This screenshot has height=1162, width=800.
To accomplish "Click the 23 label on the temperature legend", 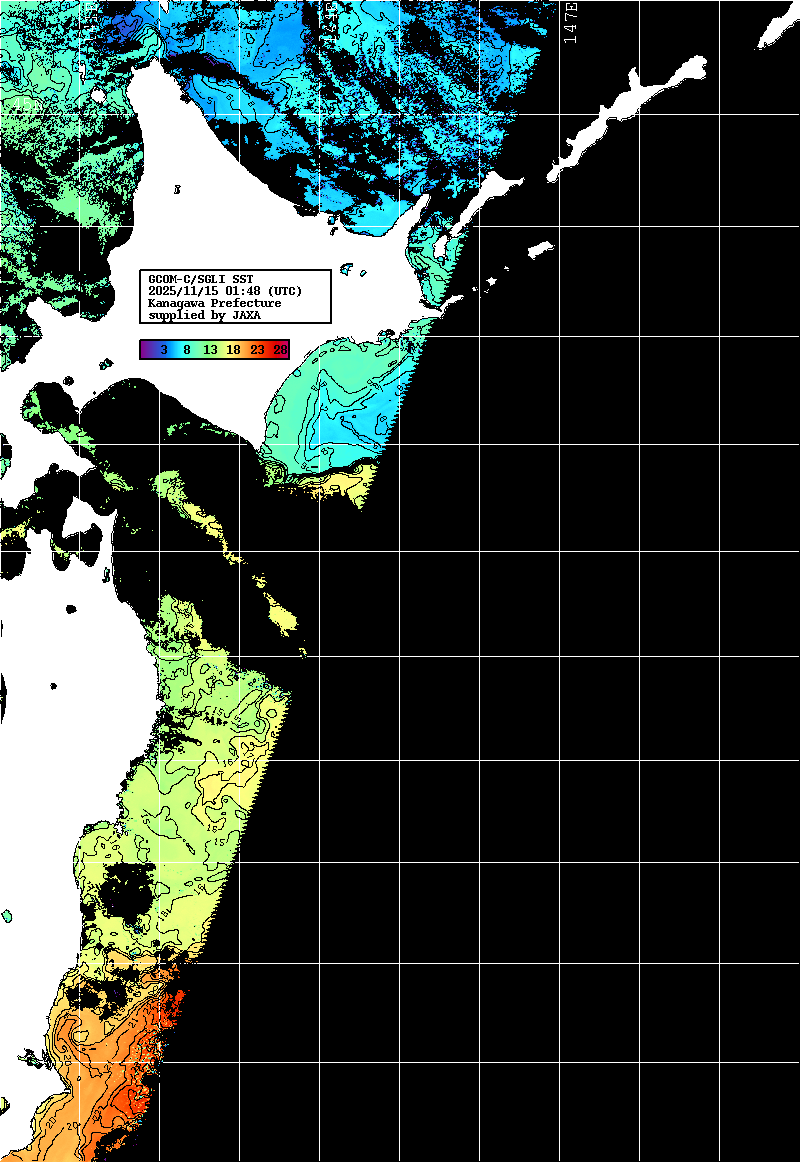I will tap(257, 350).
